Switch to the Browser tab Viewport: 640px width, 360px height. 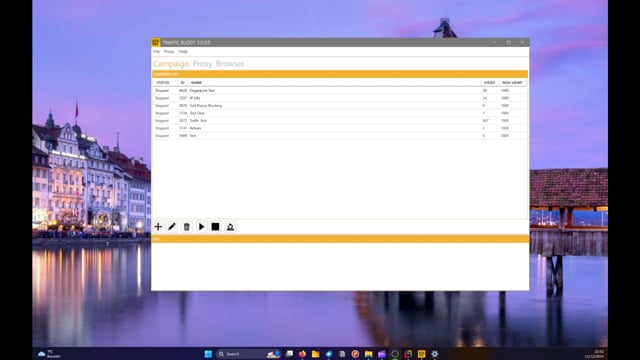(x=230, y=64)
